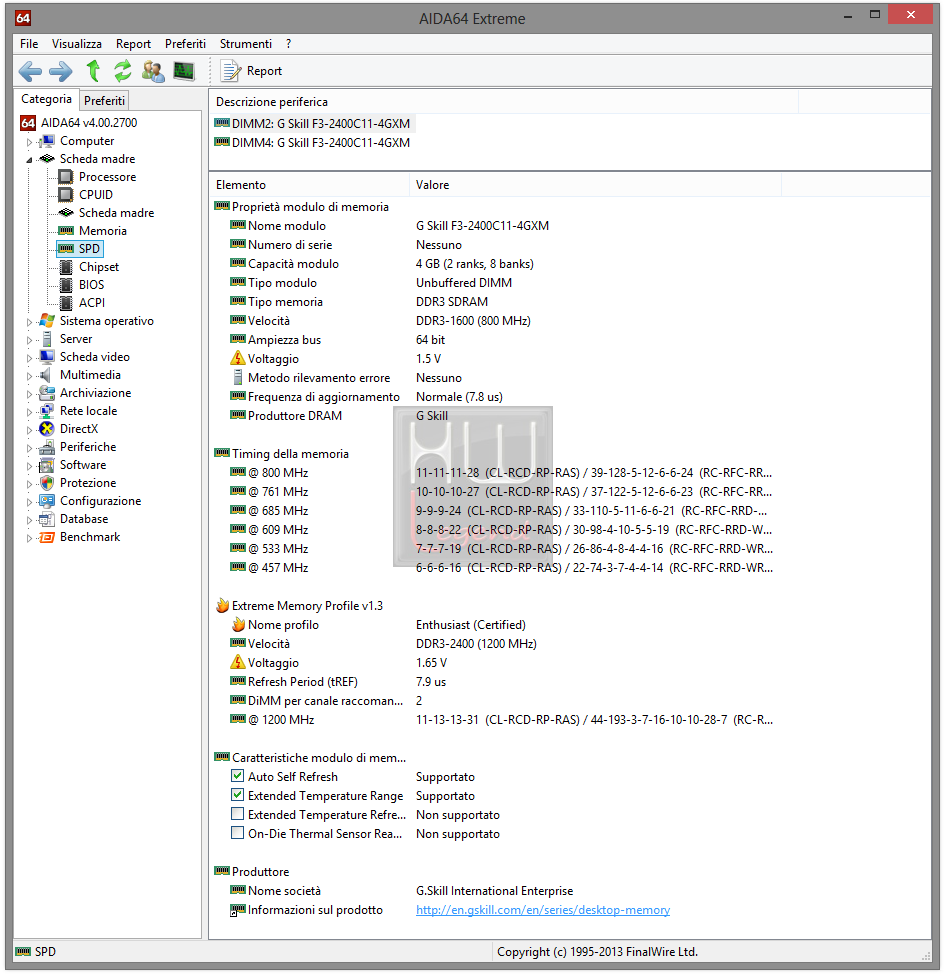Click the Report toolbar label
This screenshot has width=946, height=974.
pyautogui.click(x=264, y=71)
